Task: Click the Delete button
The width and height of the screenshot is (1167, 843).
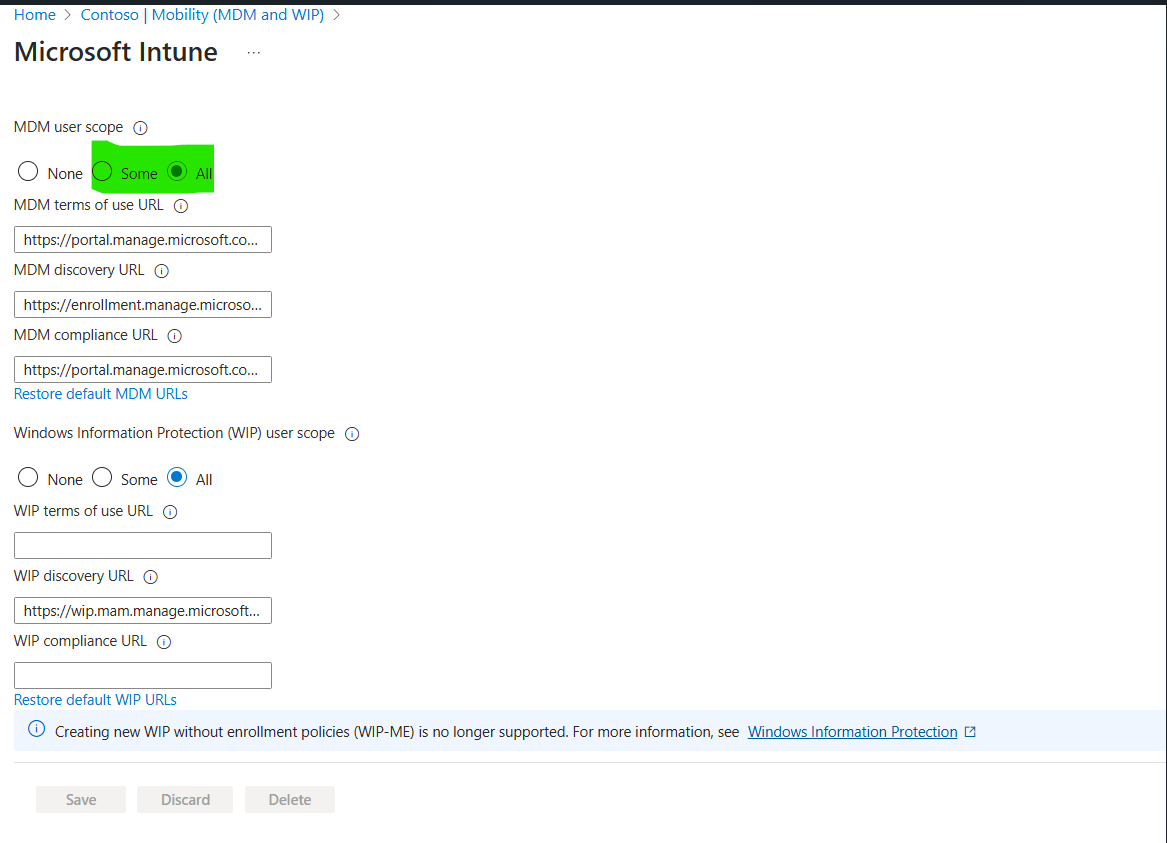Action: click(x=290, y=800)
